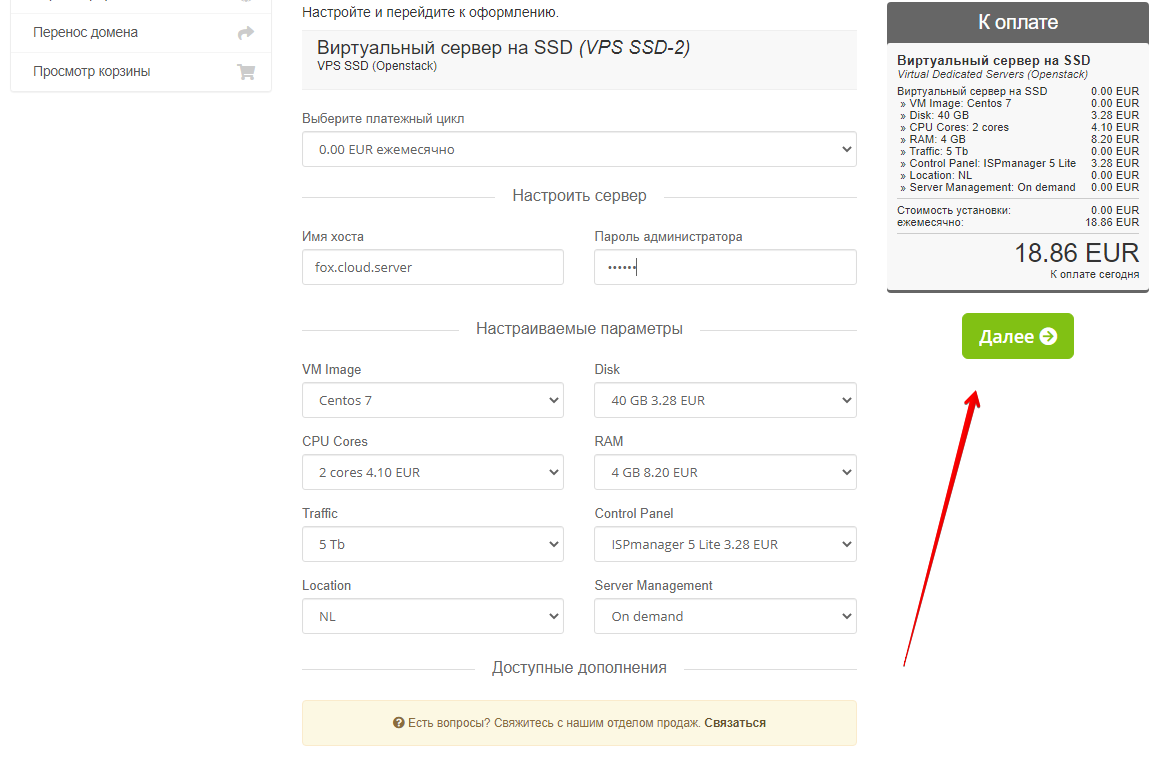1166x765 pixels.
Task: Click summary line VM Image: Centos 7
Action: (1017, 103)
